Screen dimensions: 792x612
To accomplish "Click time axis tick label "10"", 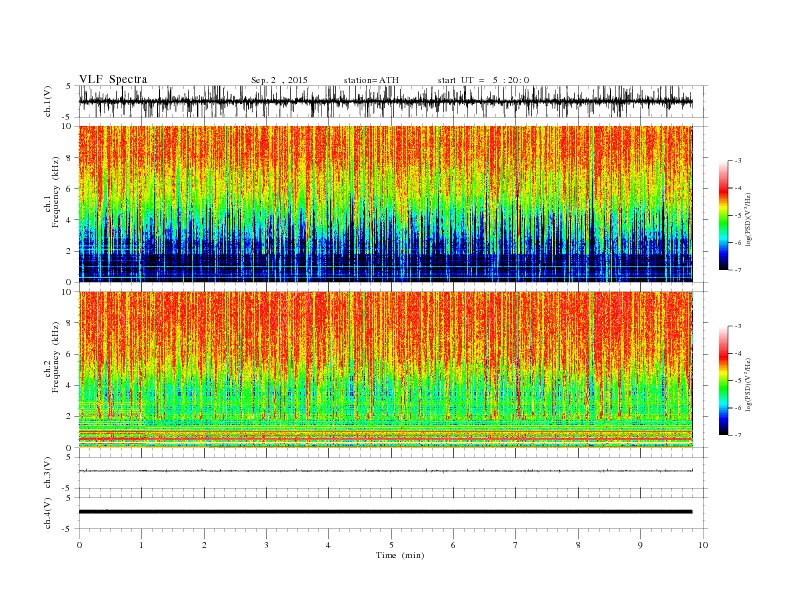I will 703,545.
